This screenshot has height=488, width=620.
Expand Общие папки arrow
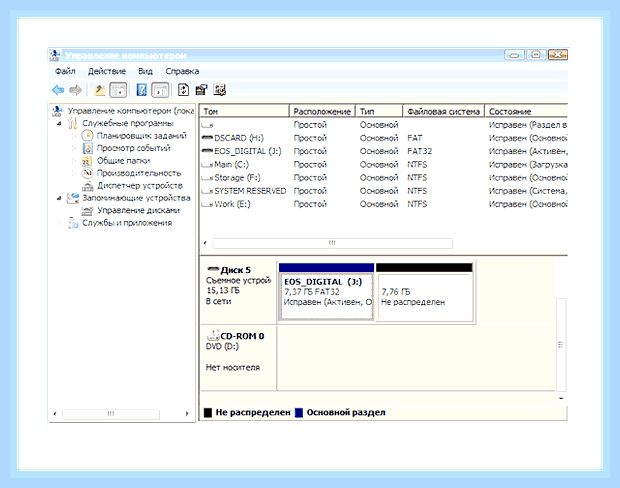pos(74,161)
